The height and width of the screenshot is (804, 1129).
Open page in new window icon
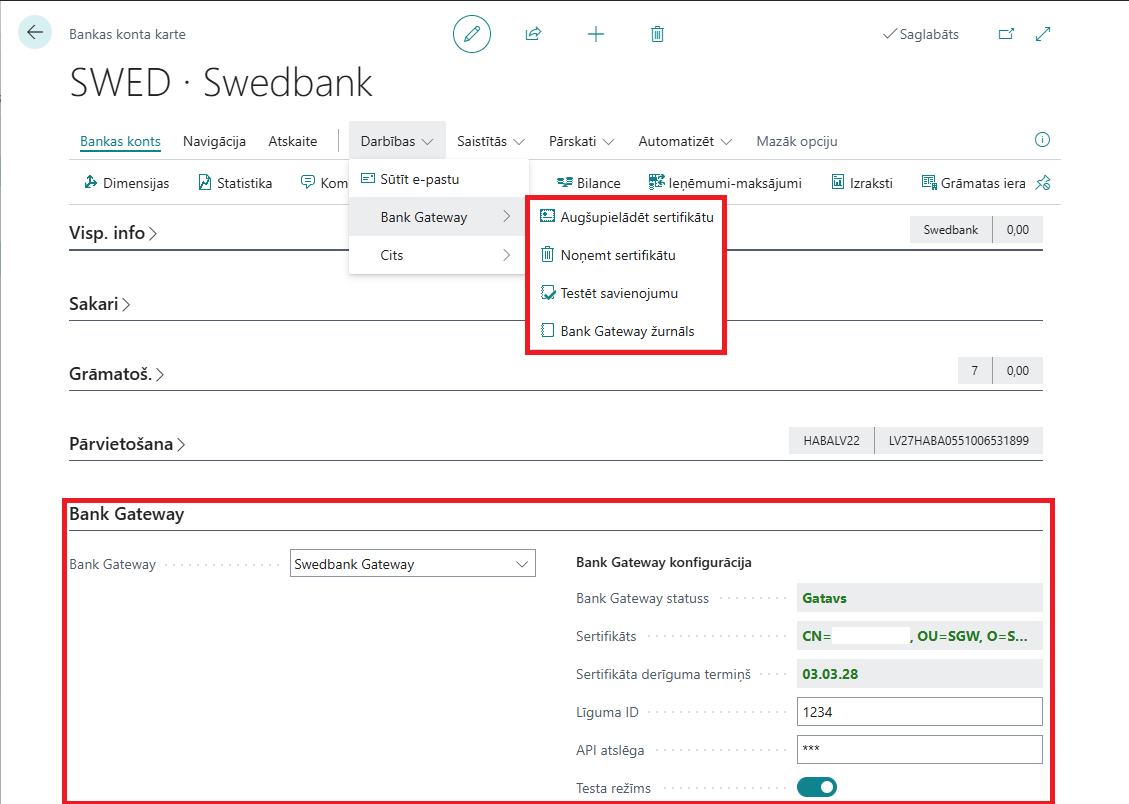pyautogui.click(x=1006, y=34)
